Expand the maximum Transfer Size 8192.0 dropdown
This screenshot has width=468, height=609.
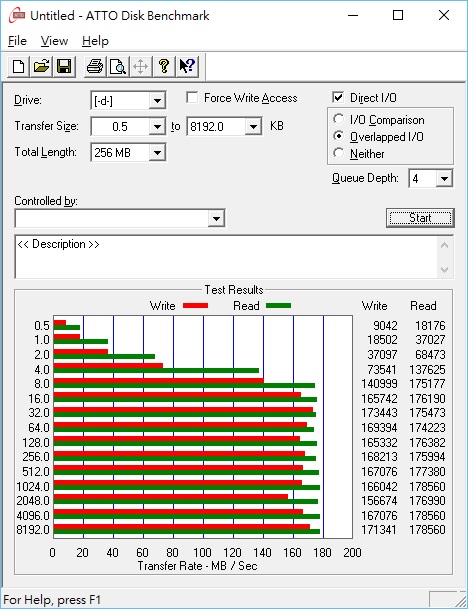253,127
